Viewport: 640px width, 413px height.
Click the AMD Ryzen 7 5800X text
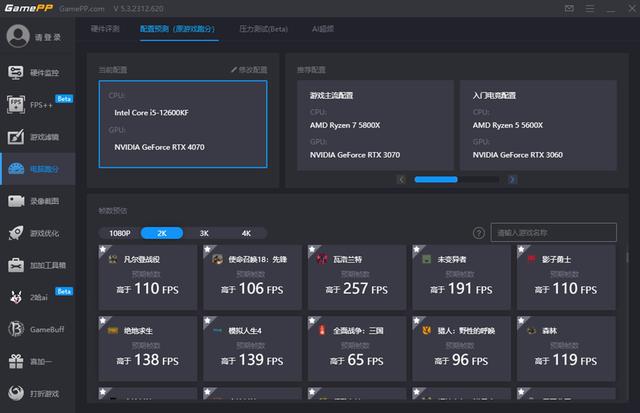pos(345,125)
